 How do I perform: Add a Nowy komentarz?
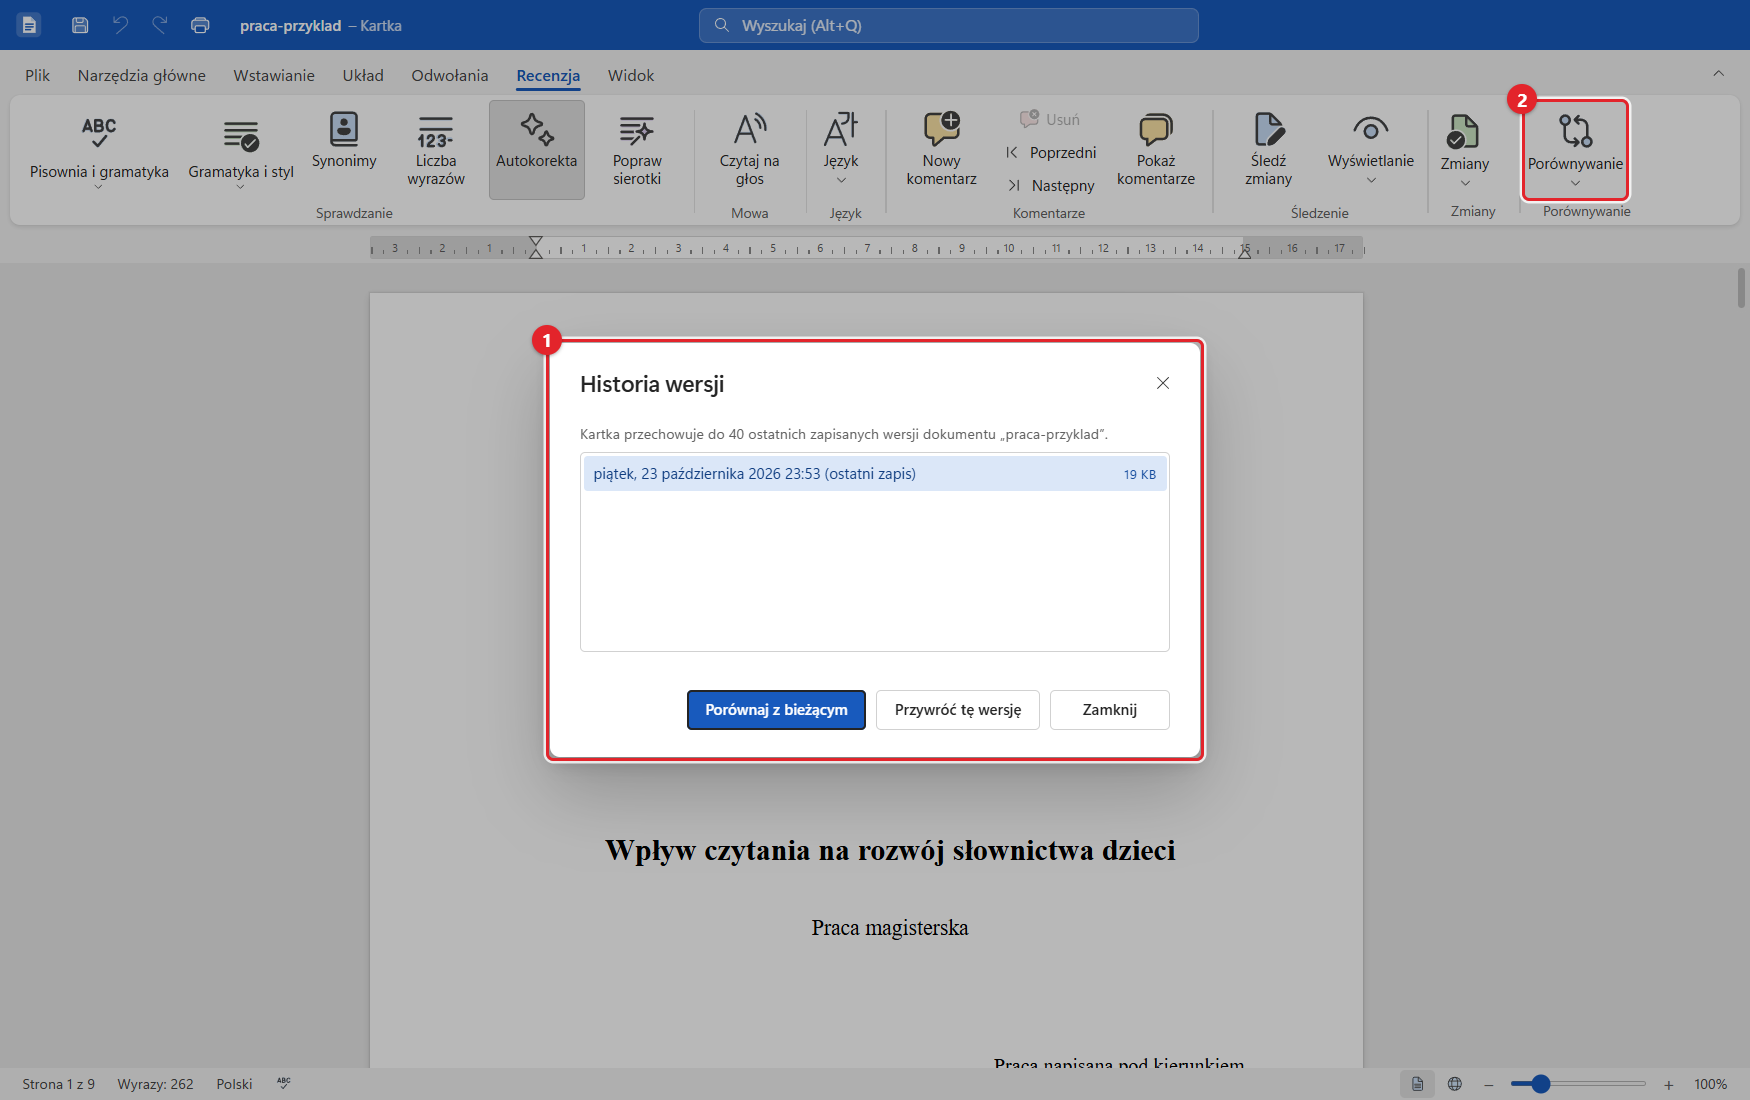942,150
